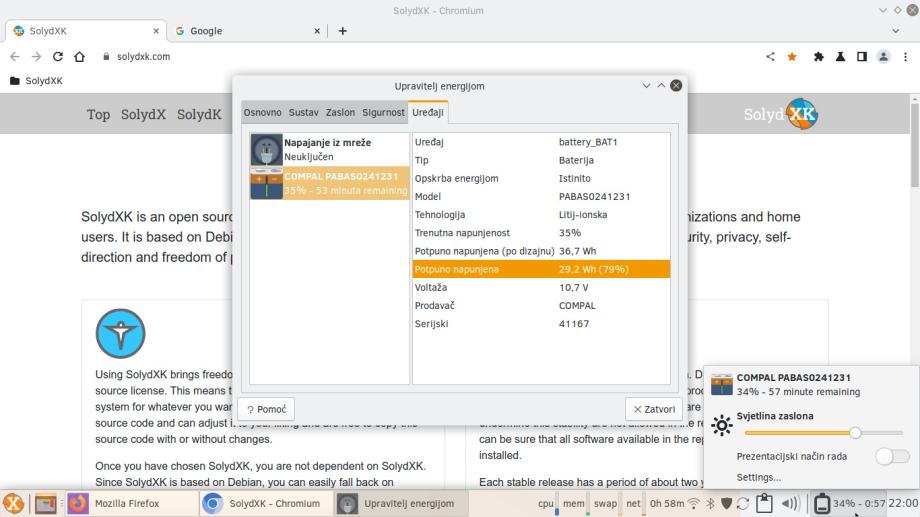920x517 pixels.
Task: Click the SolydK navigation link
Action: coord(199,114)
